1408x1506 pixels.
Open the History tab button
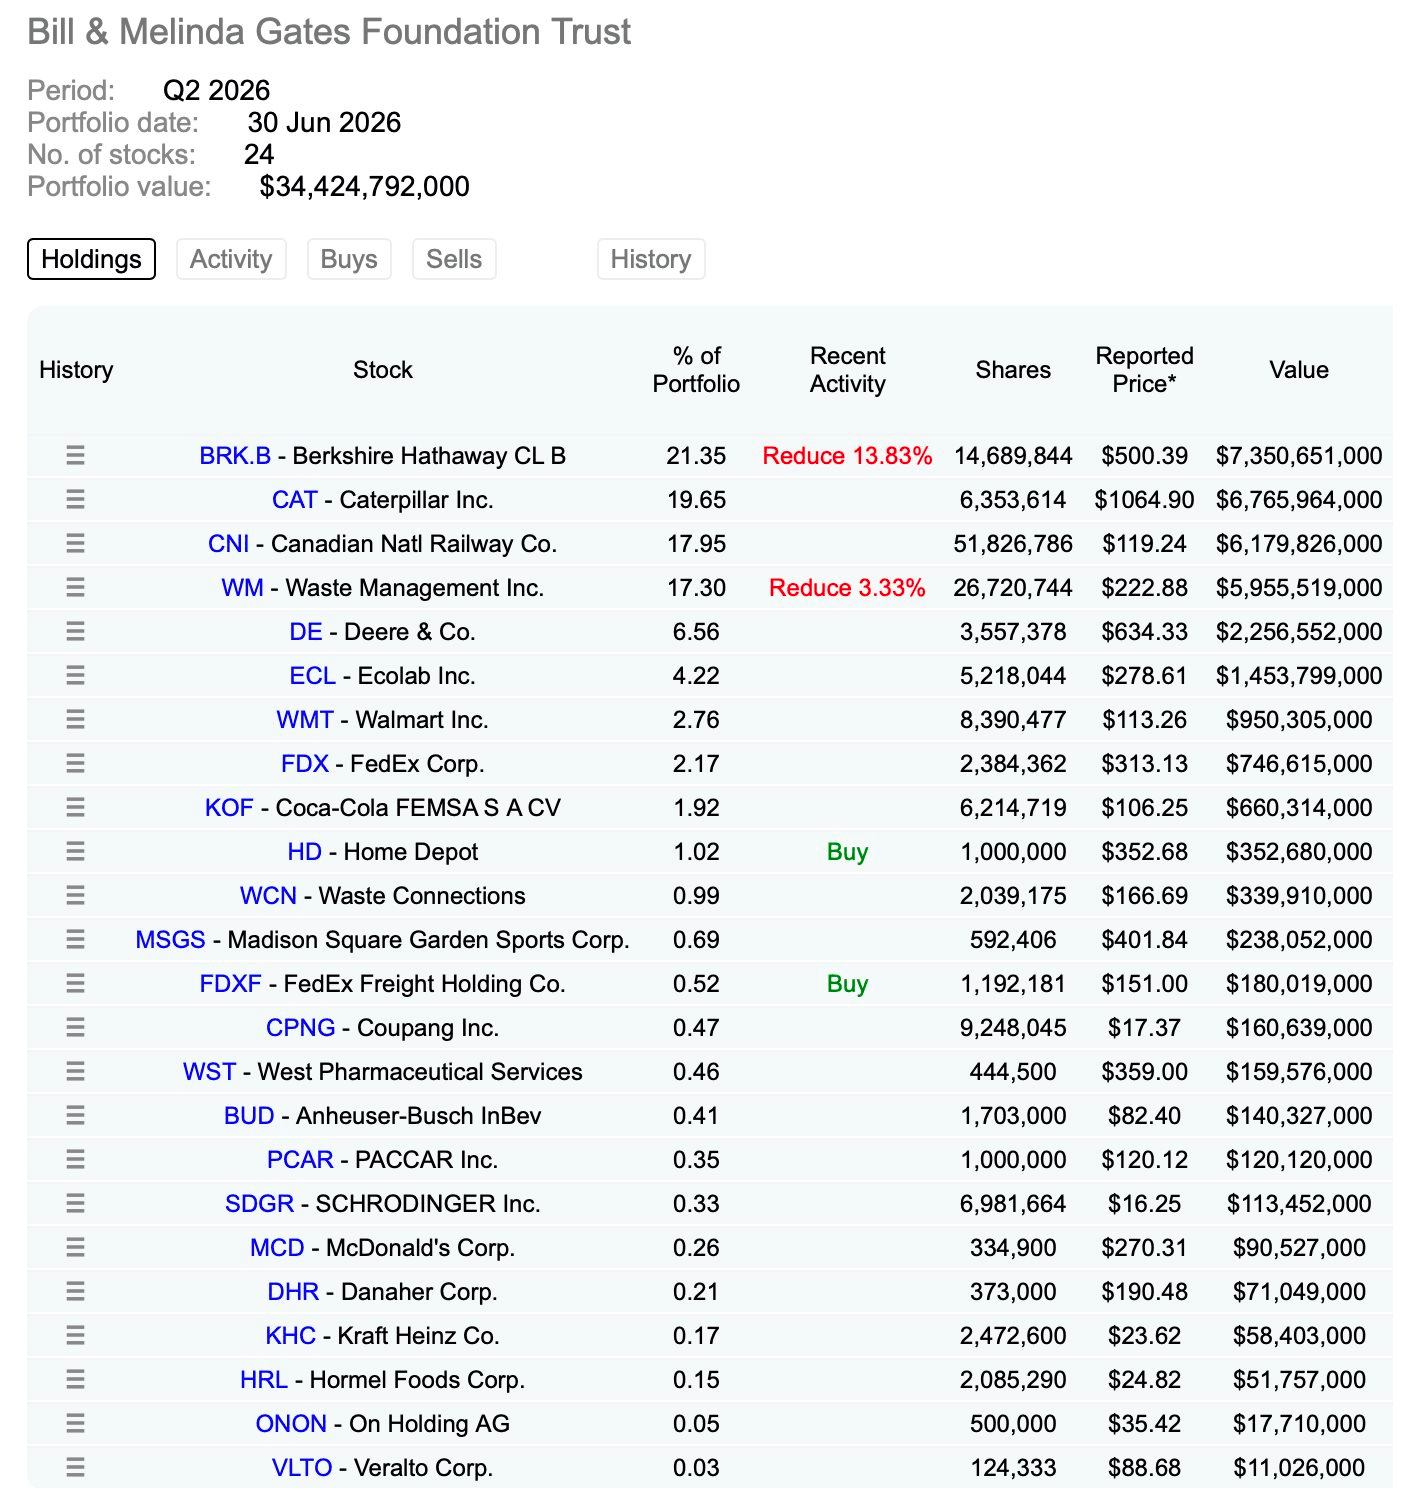point(651,259)
